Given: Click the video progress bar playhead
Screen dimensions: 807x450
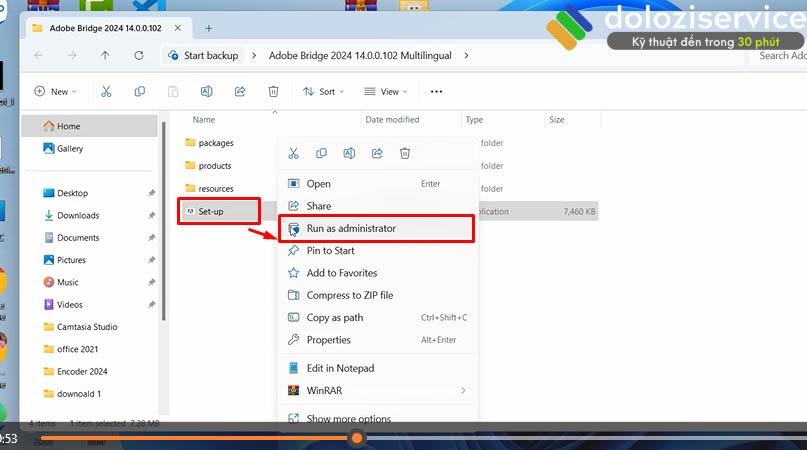Looking at the screenshot, I should click(357, 438).
